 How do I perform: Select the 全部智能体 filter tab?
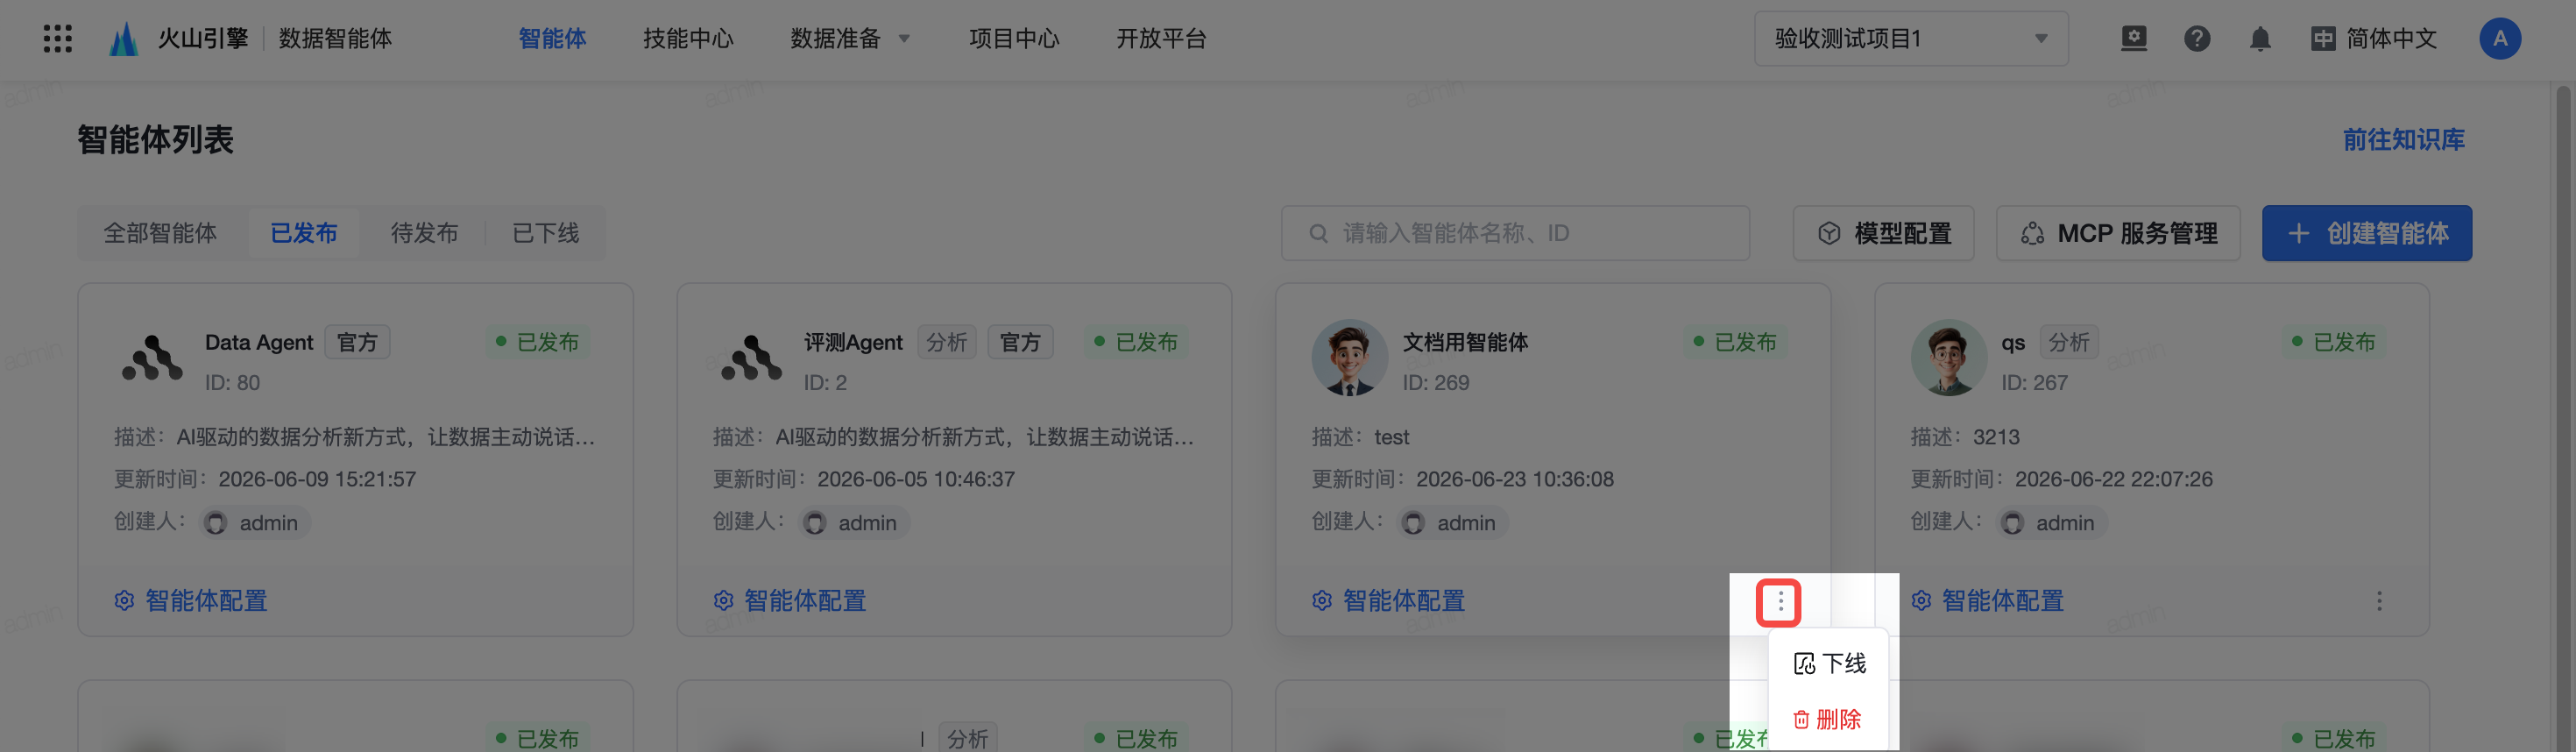pos(160,234)
